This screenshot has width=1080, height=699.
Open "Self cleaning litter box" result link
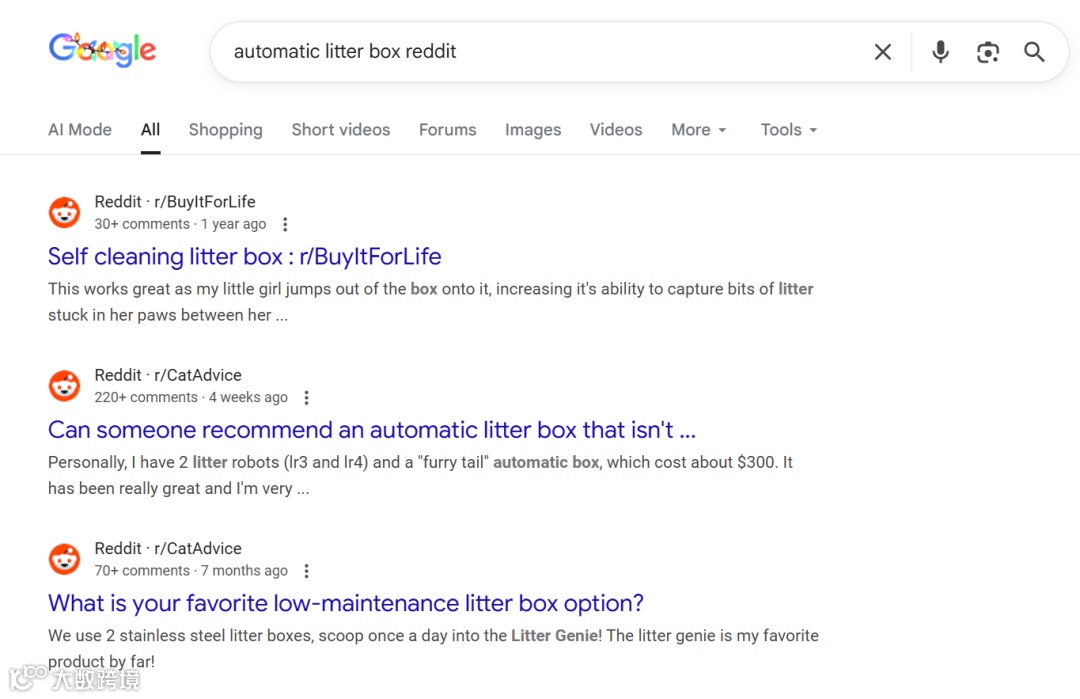(x=244, y=257)
